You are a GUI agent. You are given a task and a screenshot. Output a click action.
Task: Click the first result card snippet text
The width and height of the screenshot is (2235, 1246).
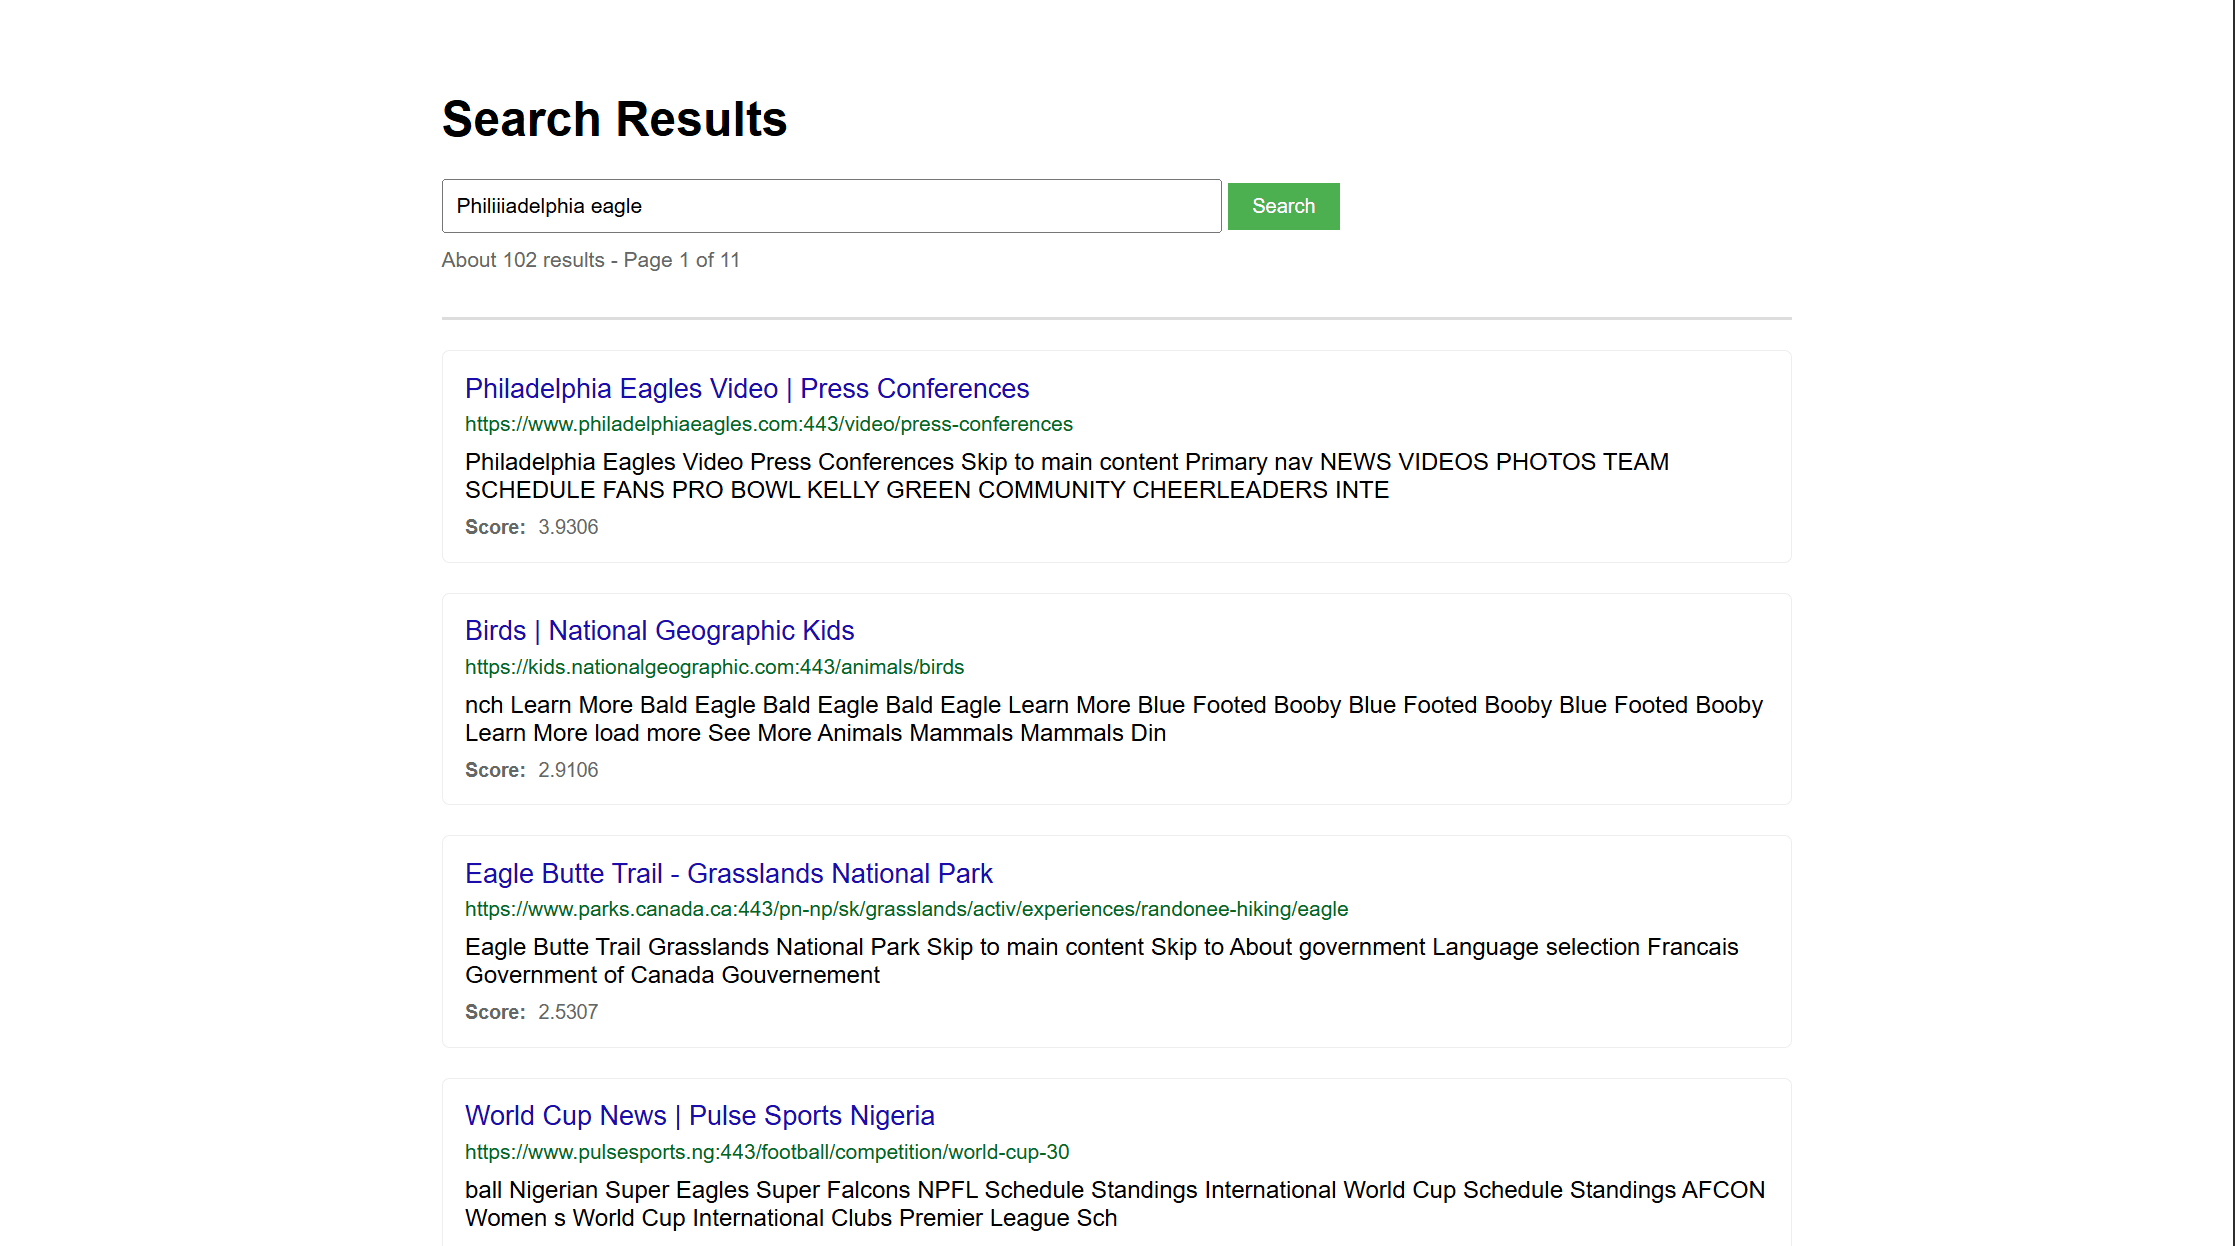(1066, 475)
